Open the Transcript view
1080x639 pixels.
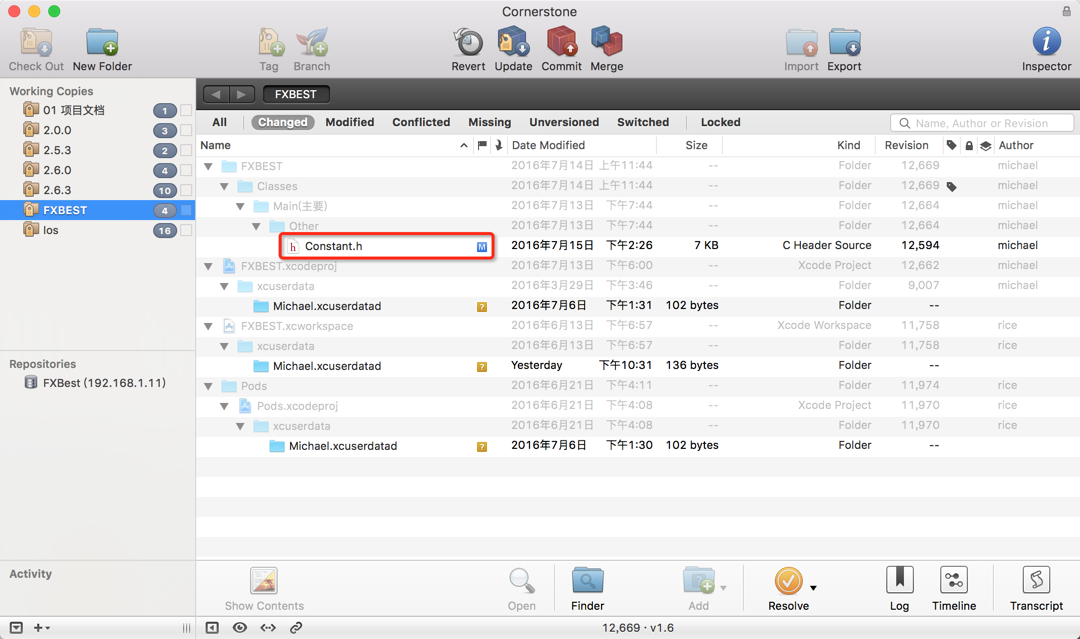(1037, 580)
